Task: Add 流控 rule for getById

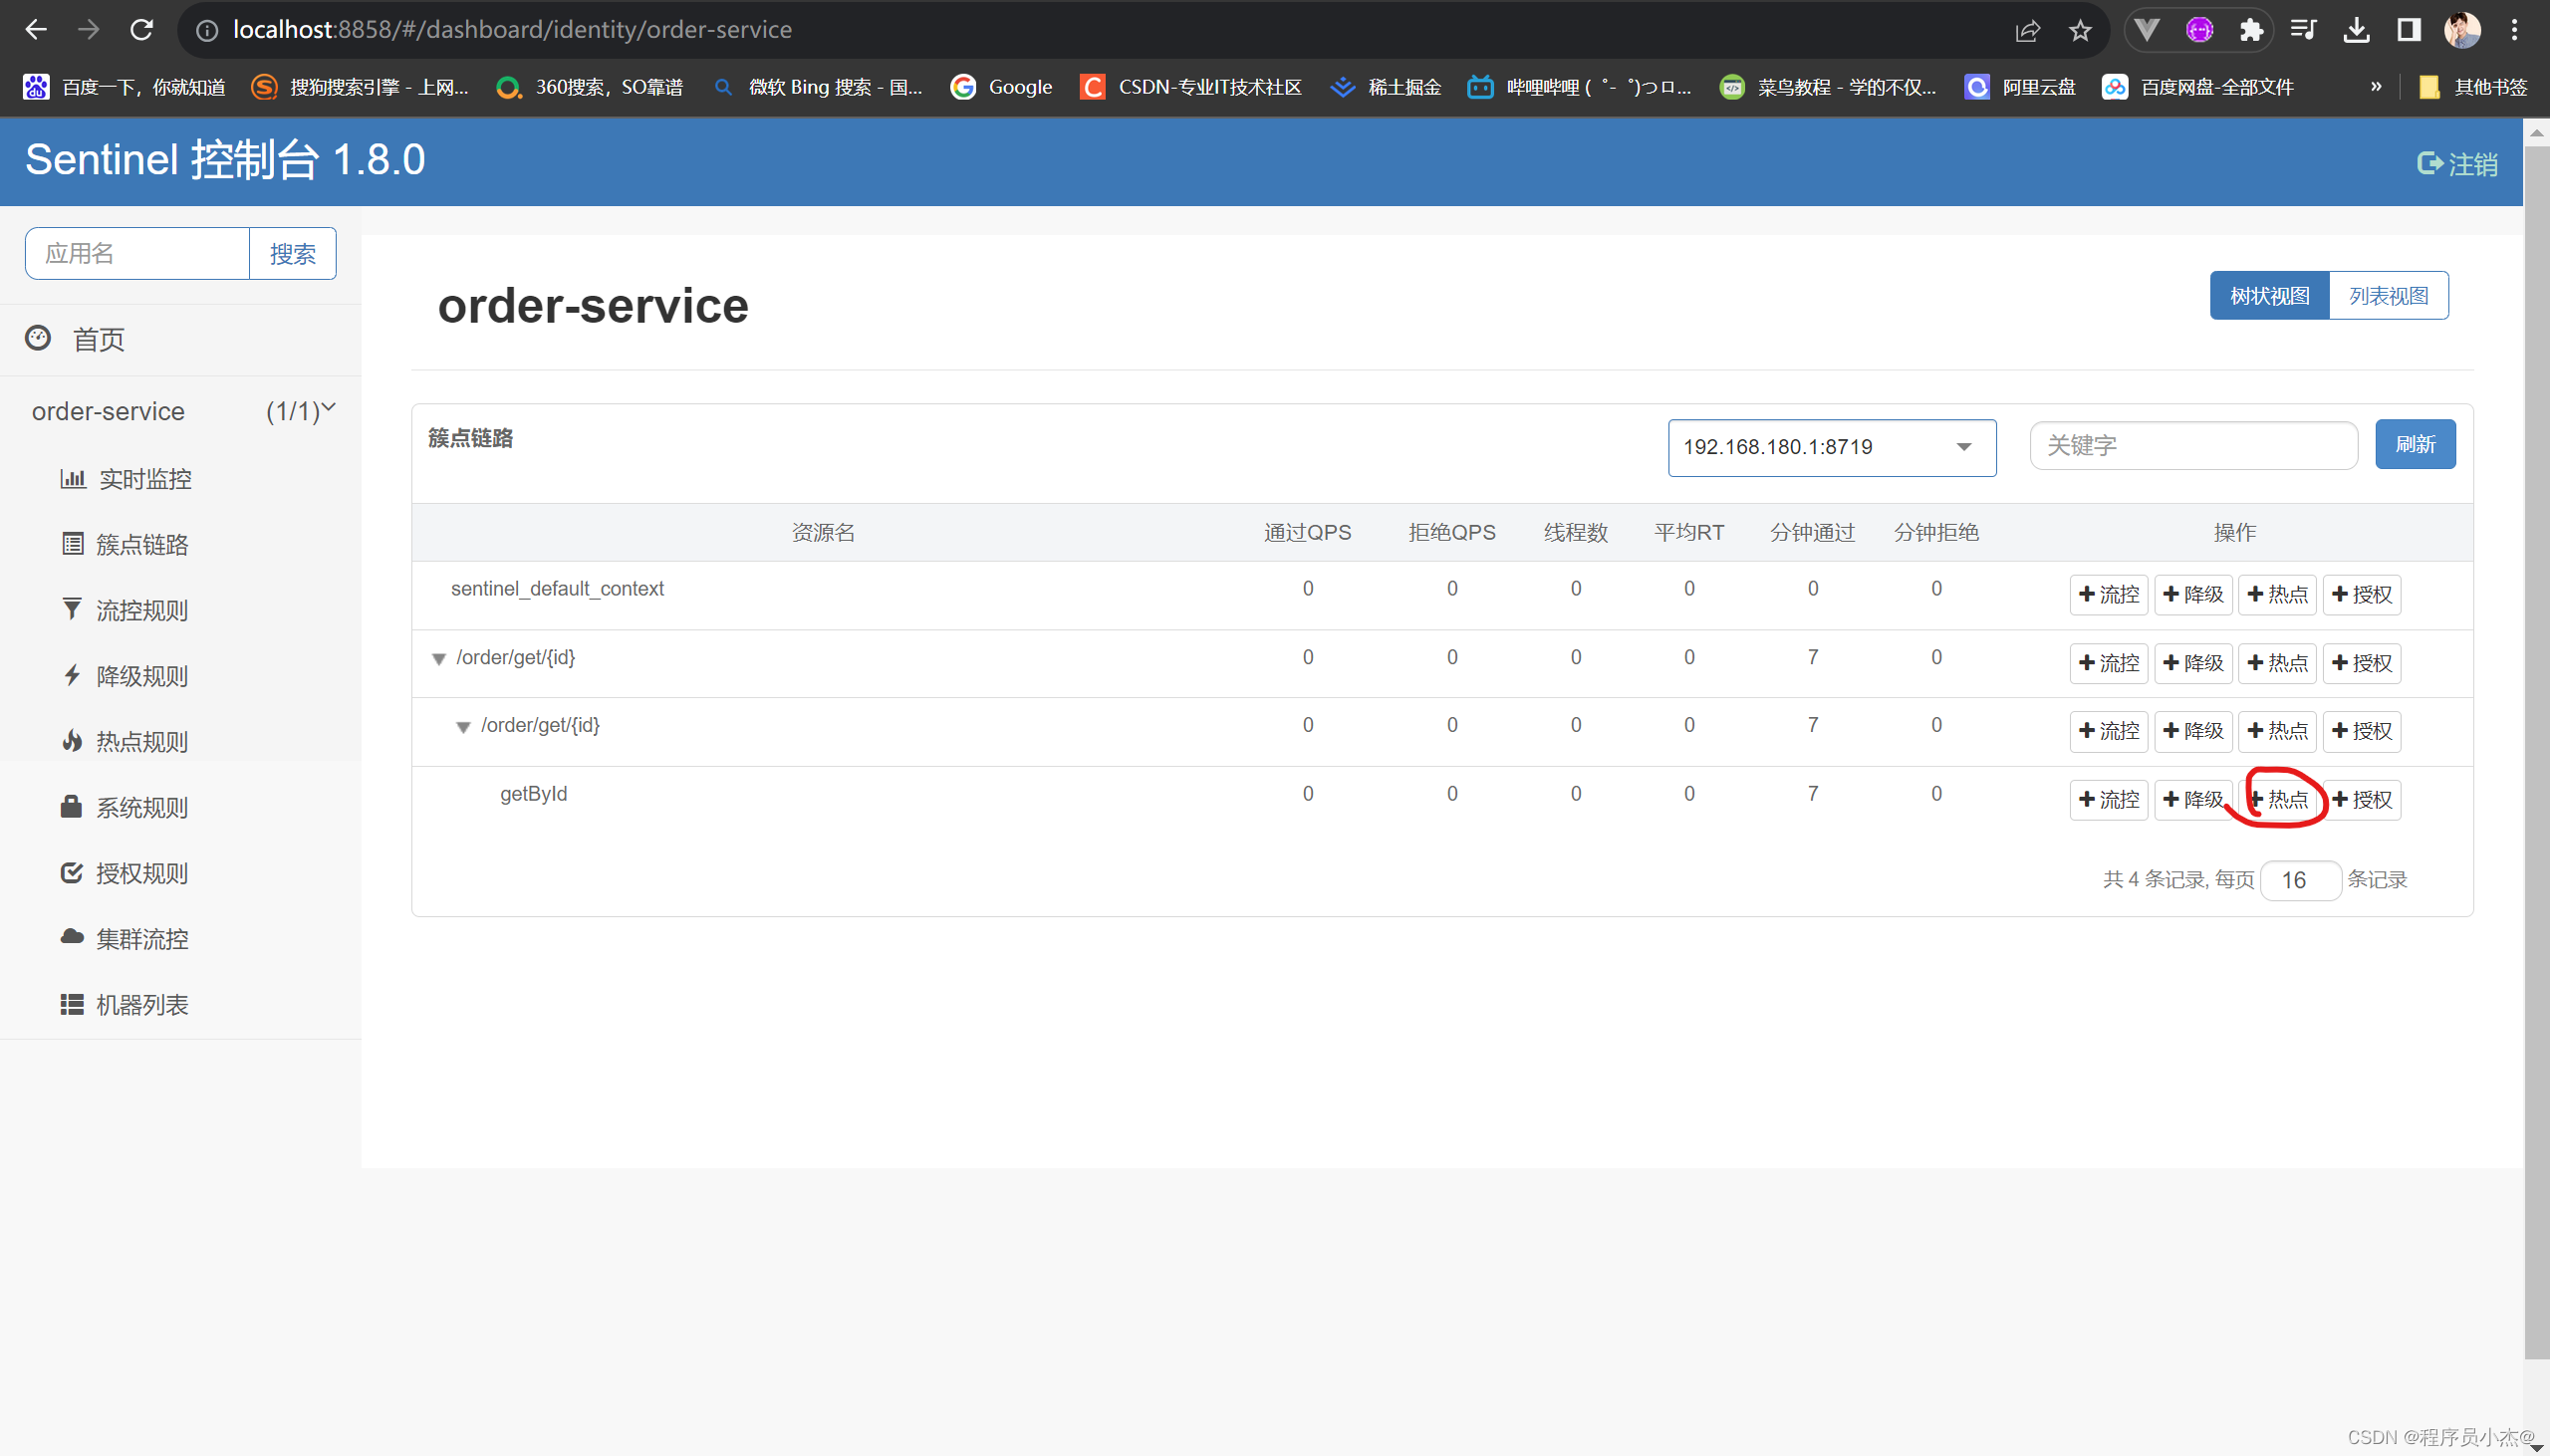Action: click(x=2109, y=800)
